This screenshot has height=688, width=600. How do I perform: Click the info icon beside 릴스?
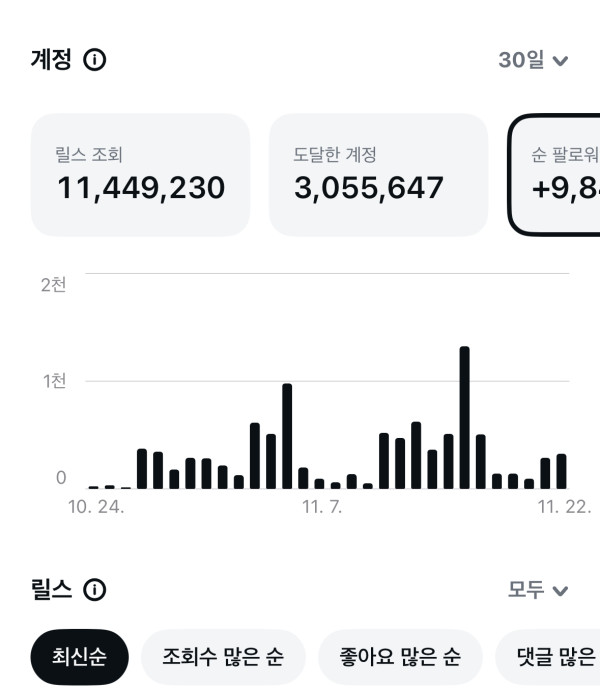point(95,590)
